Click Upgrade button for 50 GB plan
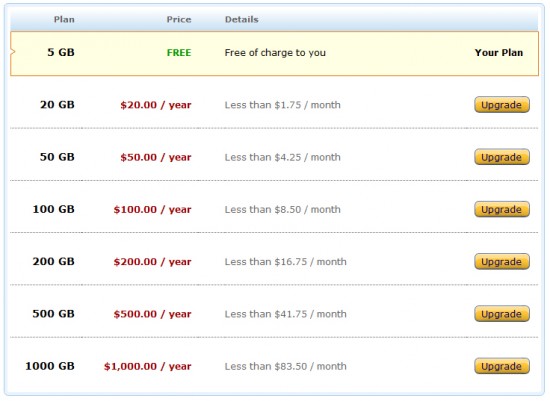 [502, 157]
